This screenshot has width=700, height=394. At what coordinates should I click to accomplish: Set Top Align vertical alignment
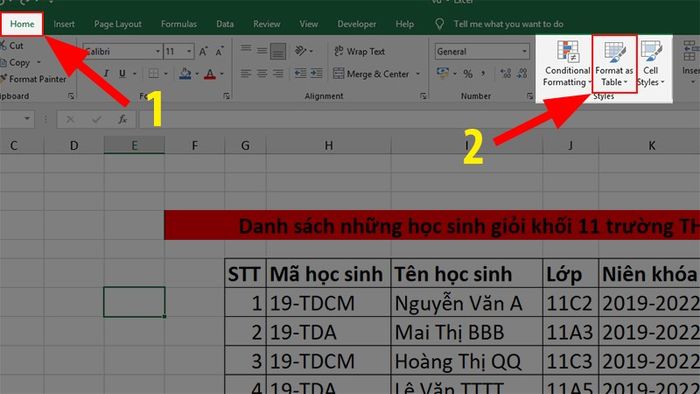click(x=246, y=50)
